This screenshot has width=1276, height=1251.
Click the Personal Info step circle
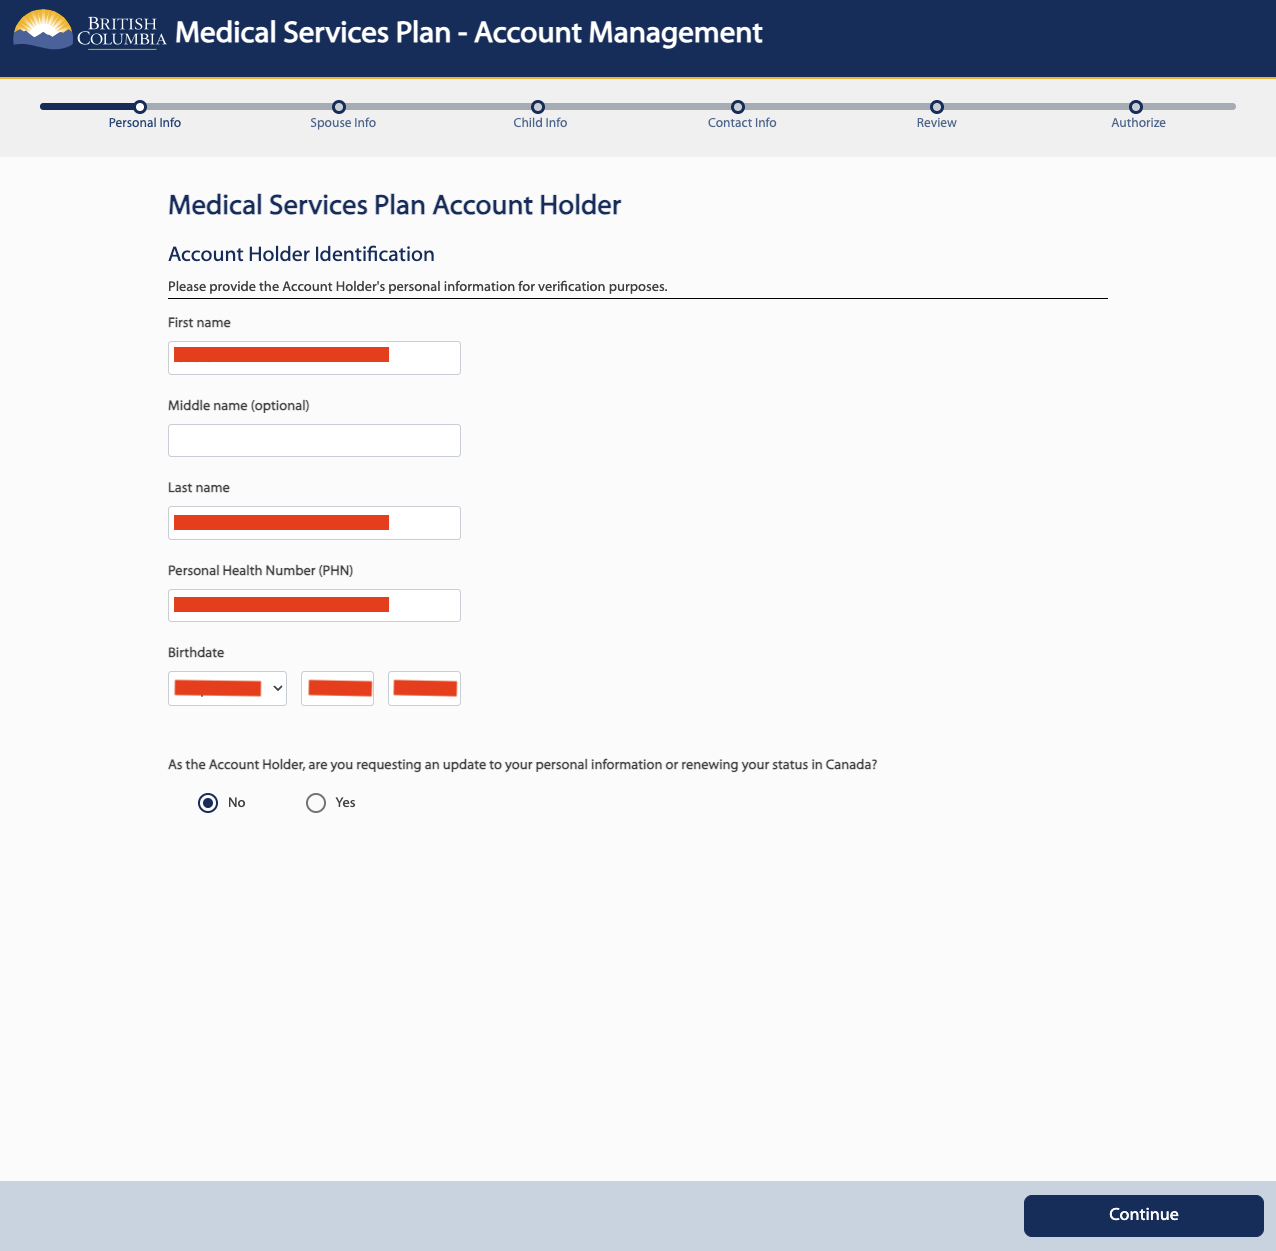point(140,107)
